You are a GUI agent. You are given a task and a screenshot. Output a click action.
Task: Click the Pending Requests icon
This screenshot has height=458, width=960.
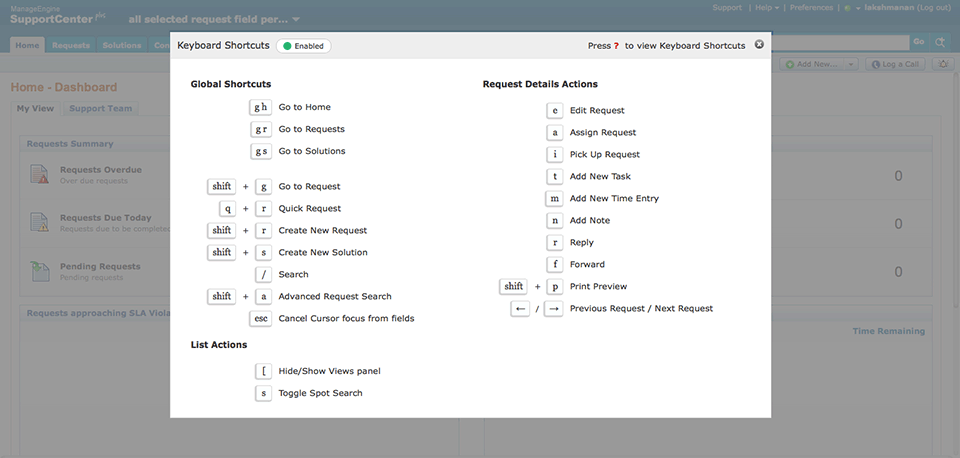click(x=39, y=271)
